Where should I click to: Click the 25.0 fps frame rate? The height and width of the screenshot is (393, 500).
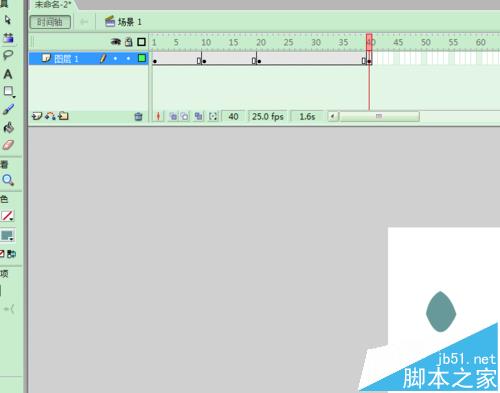pos(268,116)
